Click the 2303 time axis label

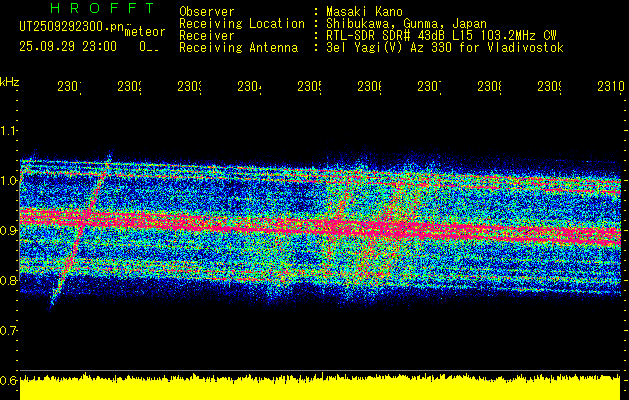point(190,86)
